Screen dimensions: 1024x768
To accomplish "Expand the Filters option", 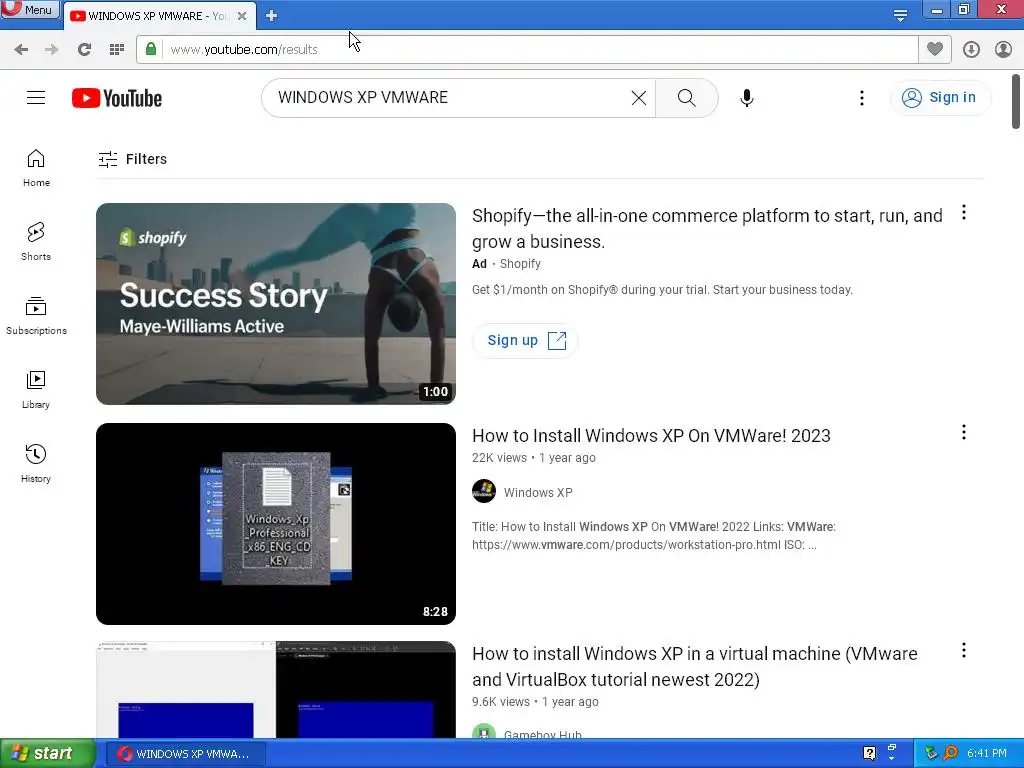I will pyautogui.click(x=133, y=159).
